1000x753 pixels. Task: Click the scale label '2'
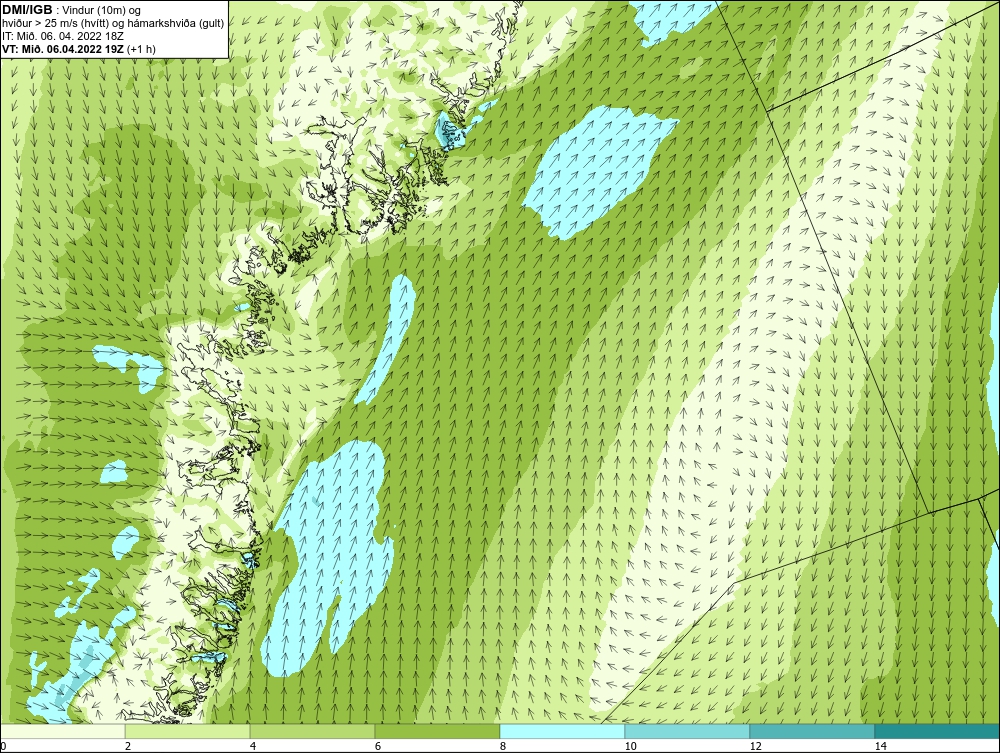pyautogui.click(x=128, y=746)
